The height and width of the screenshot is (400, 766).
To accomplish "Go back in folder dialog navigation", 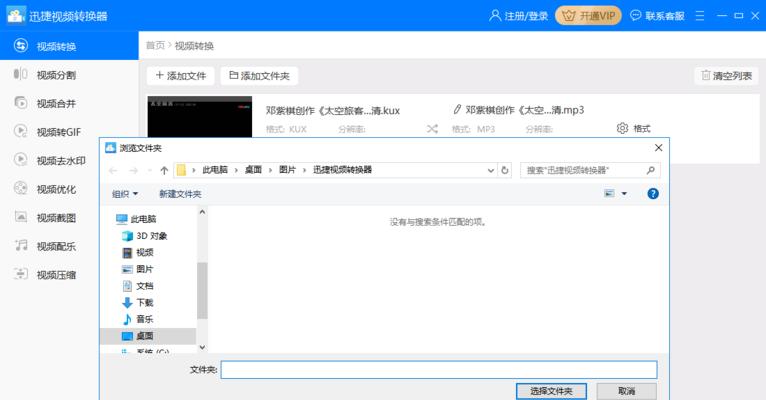I will point(113,170).
